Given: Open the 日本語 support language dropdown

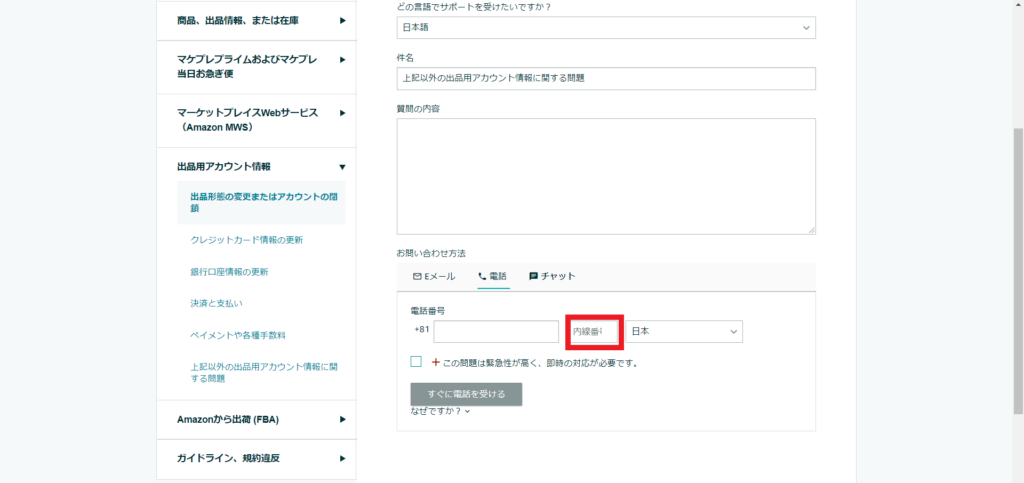Looking at the screenshot, I should 605,28.
